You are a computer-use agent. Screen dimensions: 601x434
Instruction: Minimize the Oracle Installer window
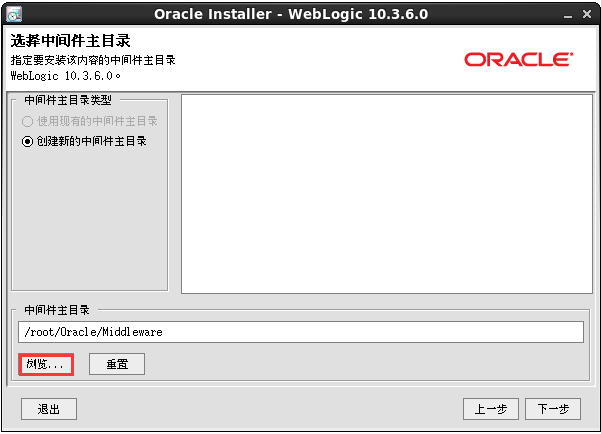pyautogui.click(x=568, y=15)
